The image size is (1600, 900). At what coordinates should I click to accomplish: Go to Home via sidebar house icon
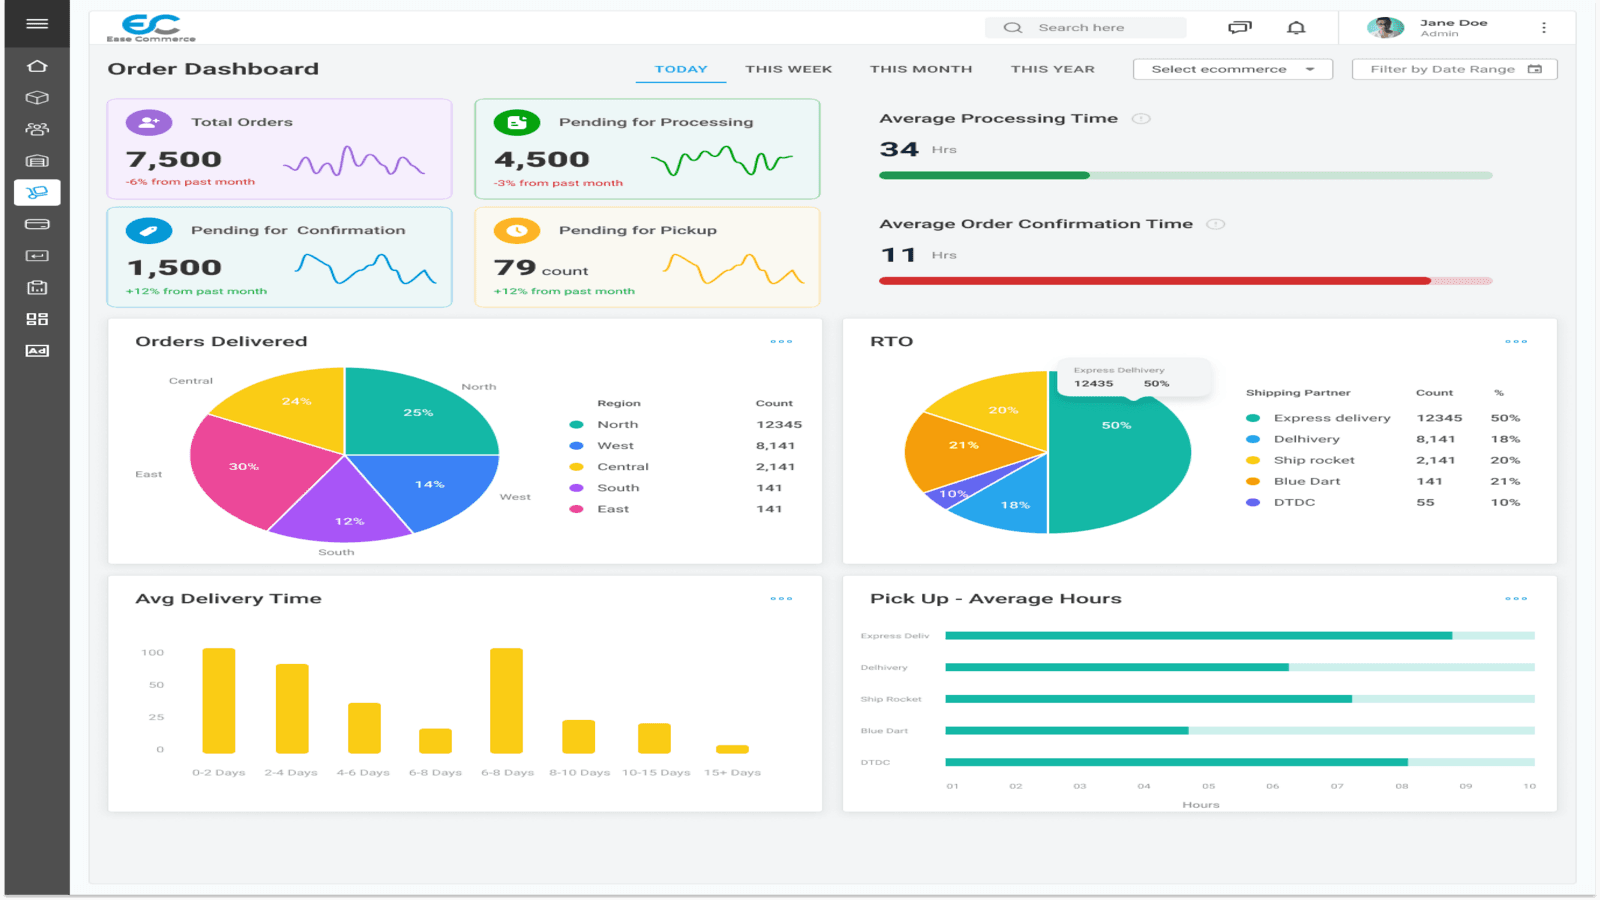pos(37,66)
